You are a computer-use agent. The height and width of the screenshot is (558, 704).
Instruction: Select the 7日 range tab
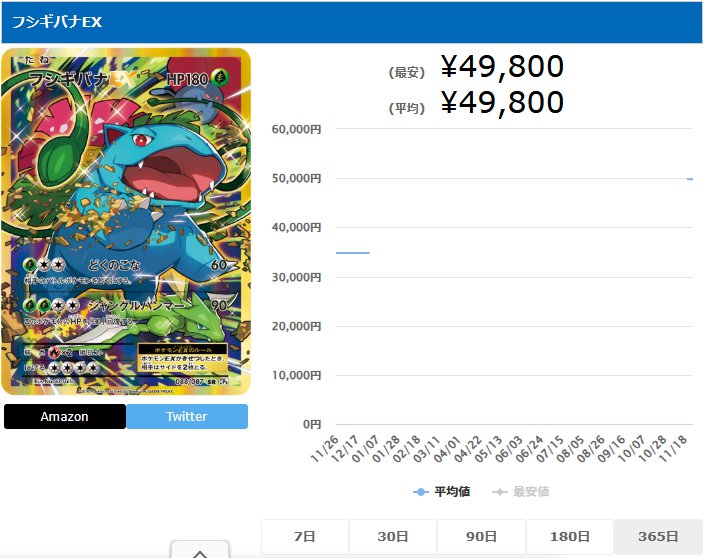(x=305, y=536)
